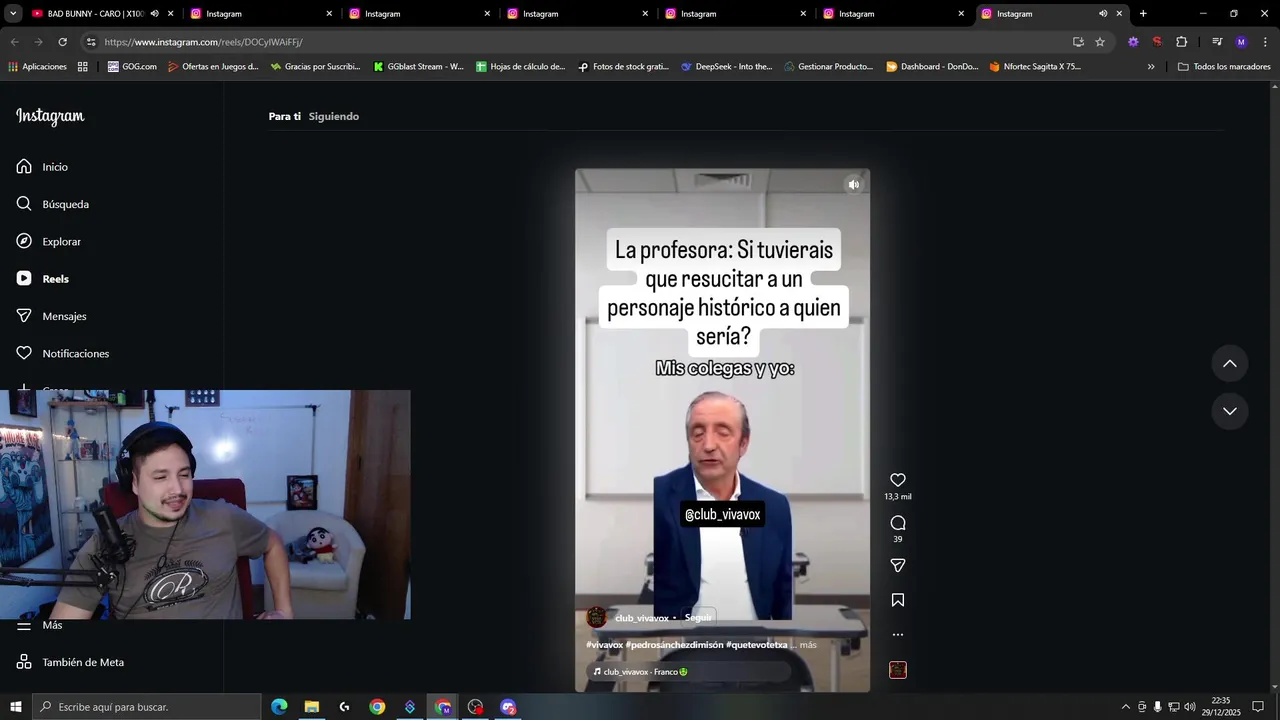This screenshot has height=720, width=1280.
Task: Follow club_vivavox with Seguir button
Action: point(698,618)
